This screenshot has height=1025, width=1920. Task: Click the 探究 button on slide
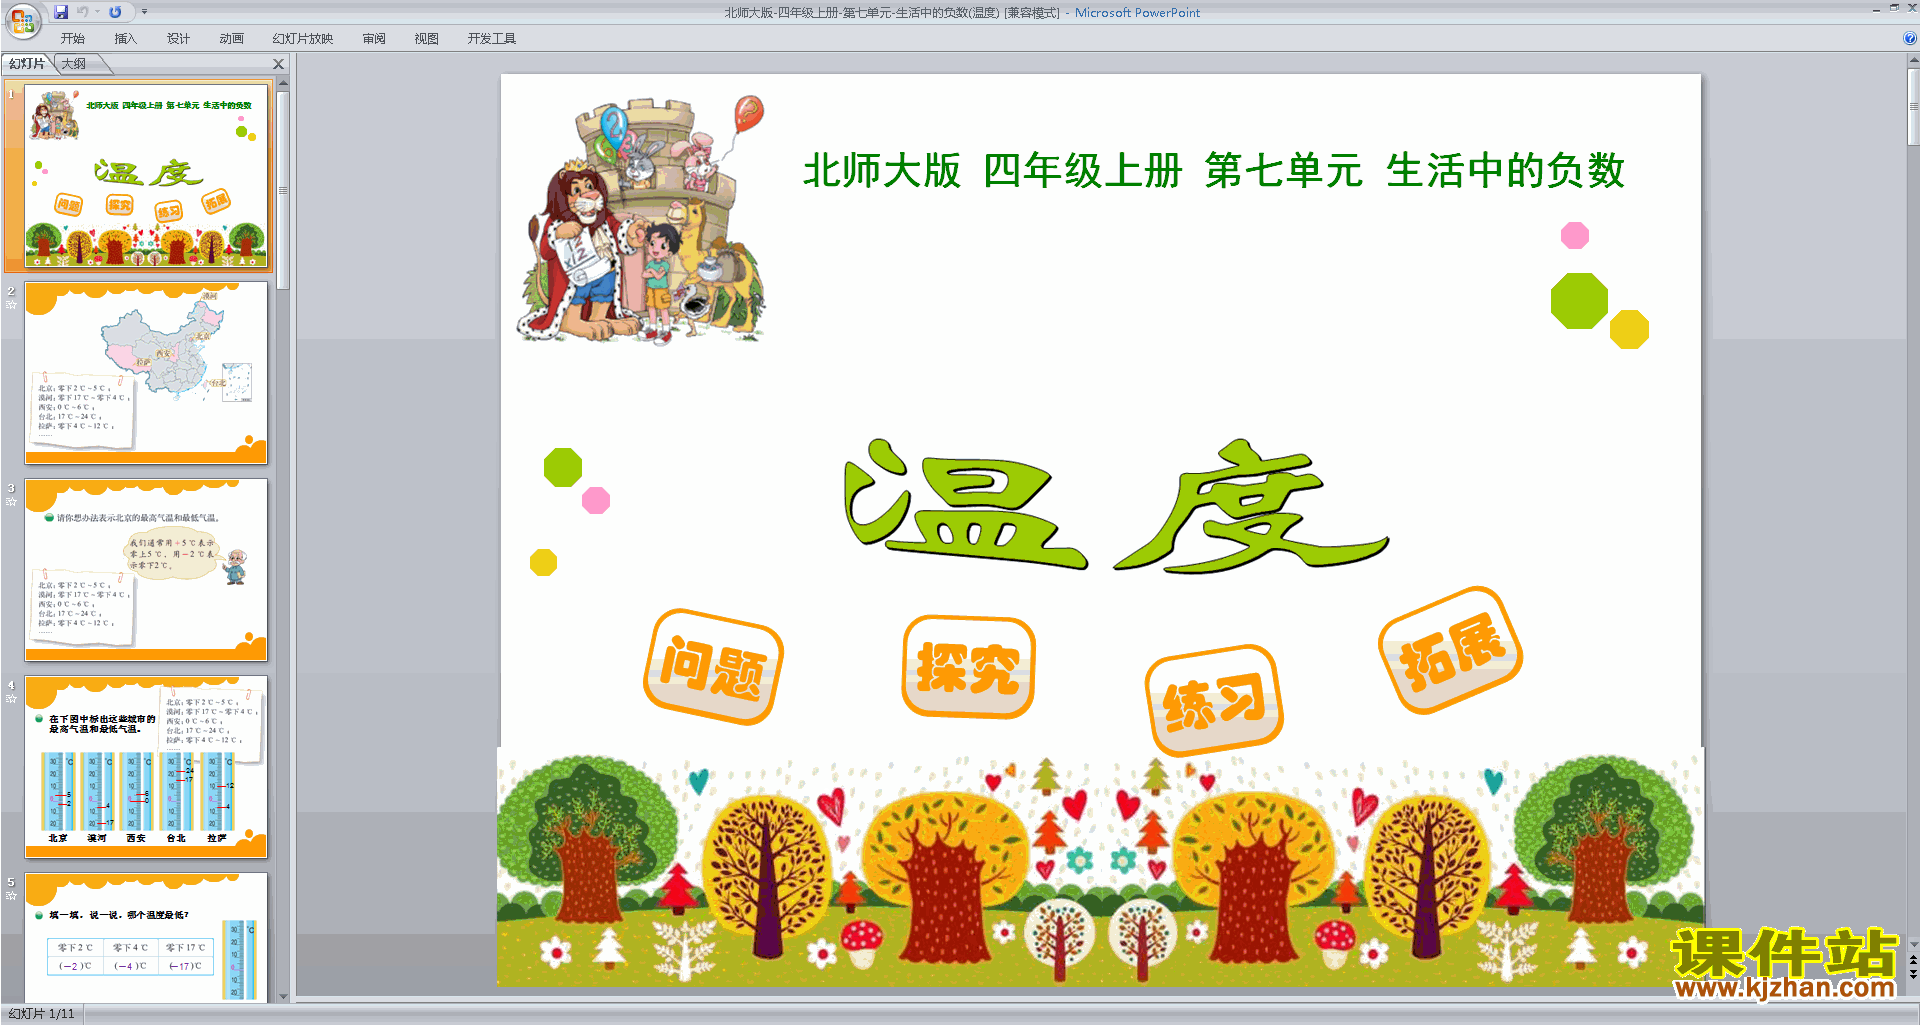click(968, 667)
